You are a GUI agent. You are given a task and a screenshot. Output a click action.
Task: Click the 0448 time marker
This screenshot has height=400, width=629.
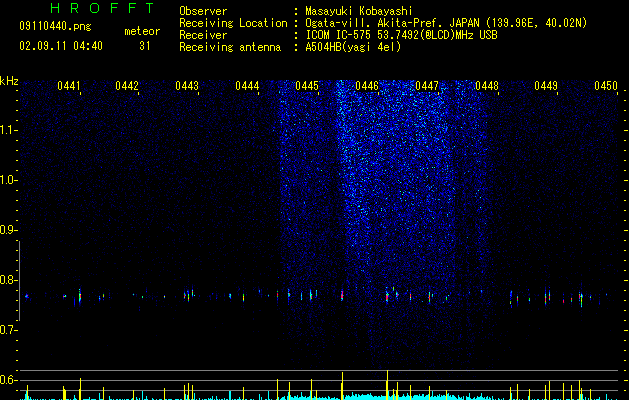point(487,86)
